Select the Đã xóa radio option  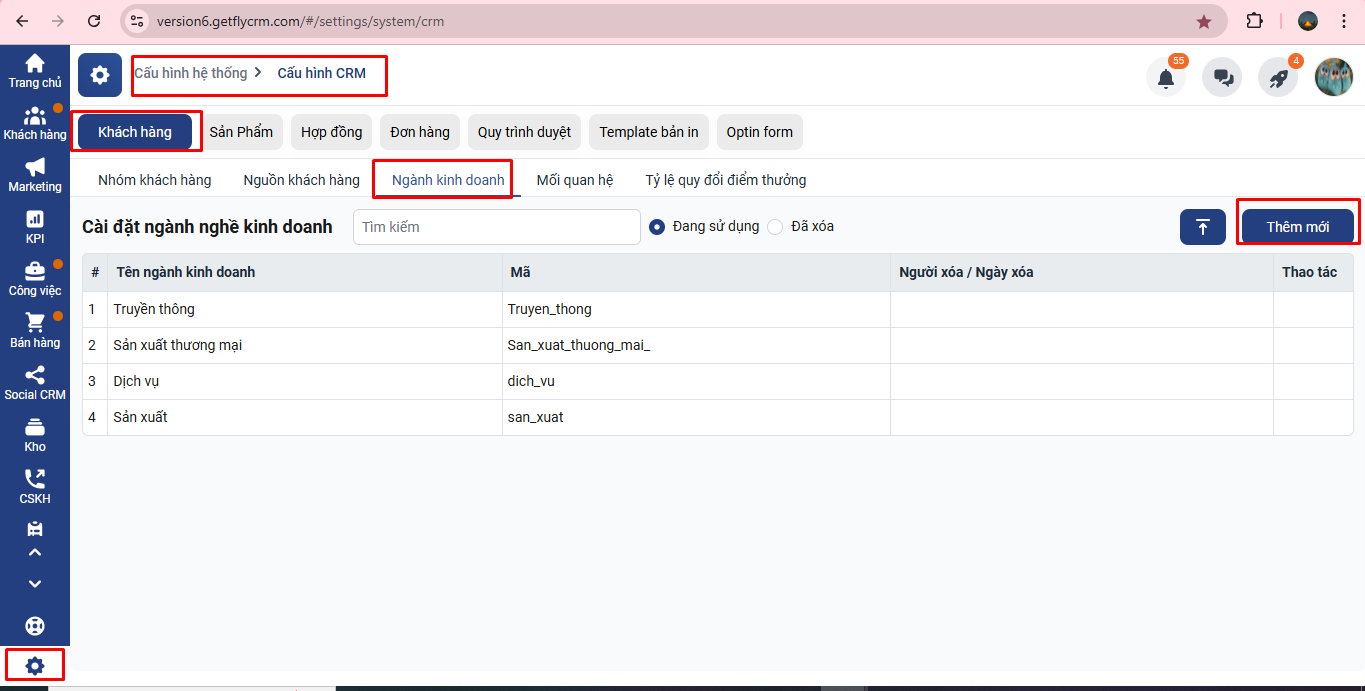click(x=775, y=227)
